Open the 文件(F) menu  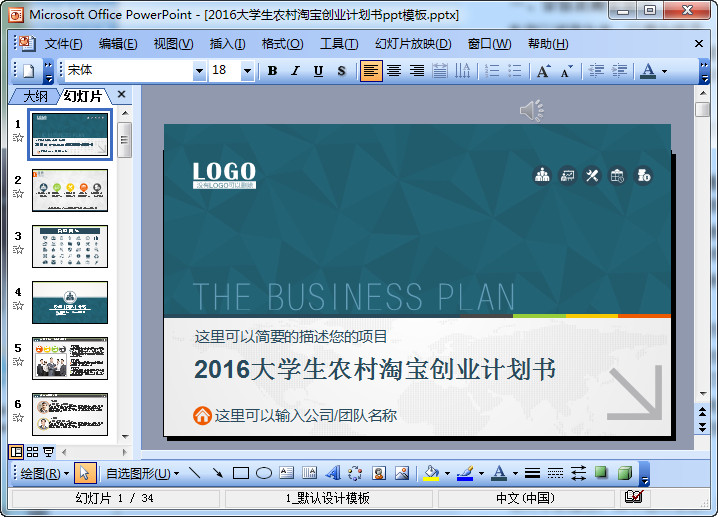click(63, 44)
